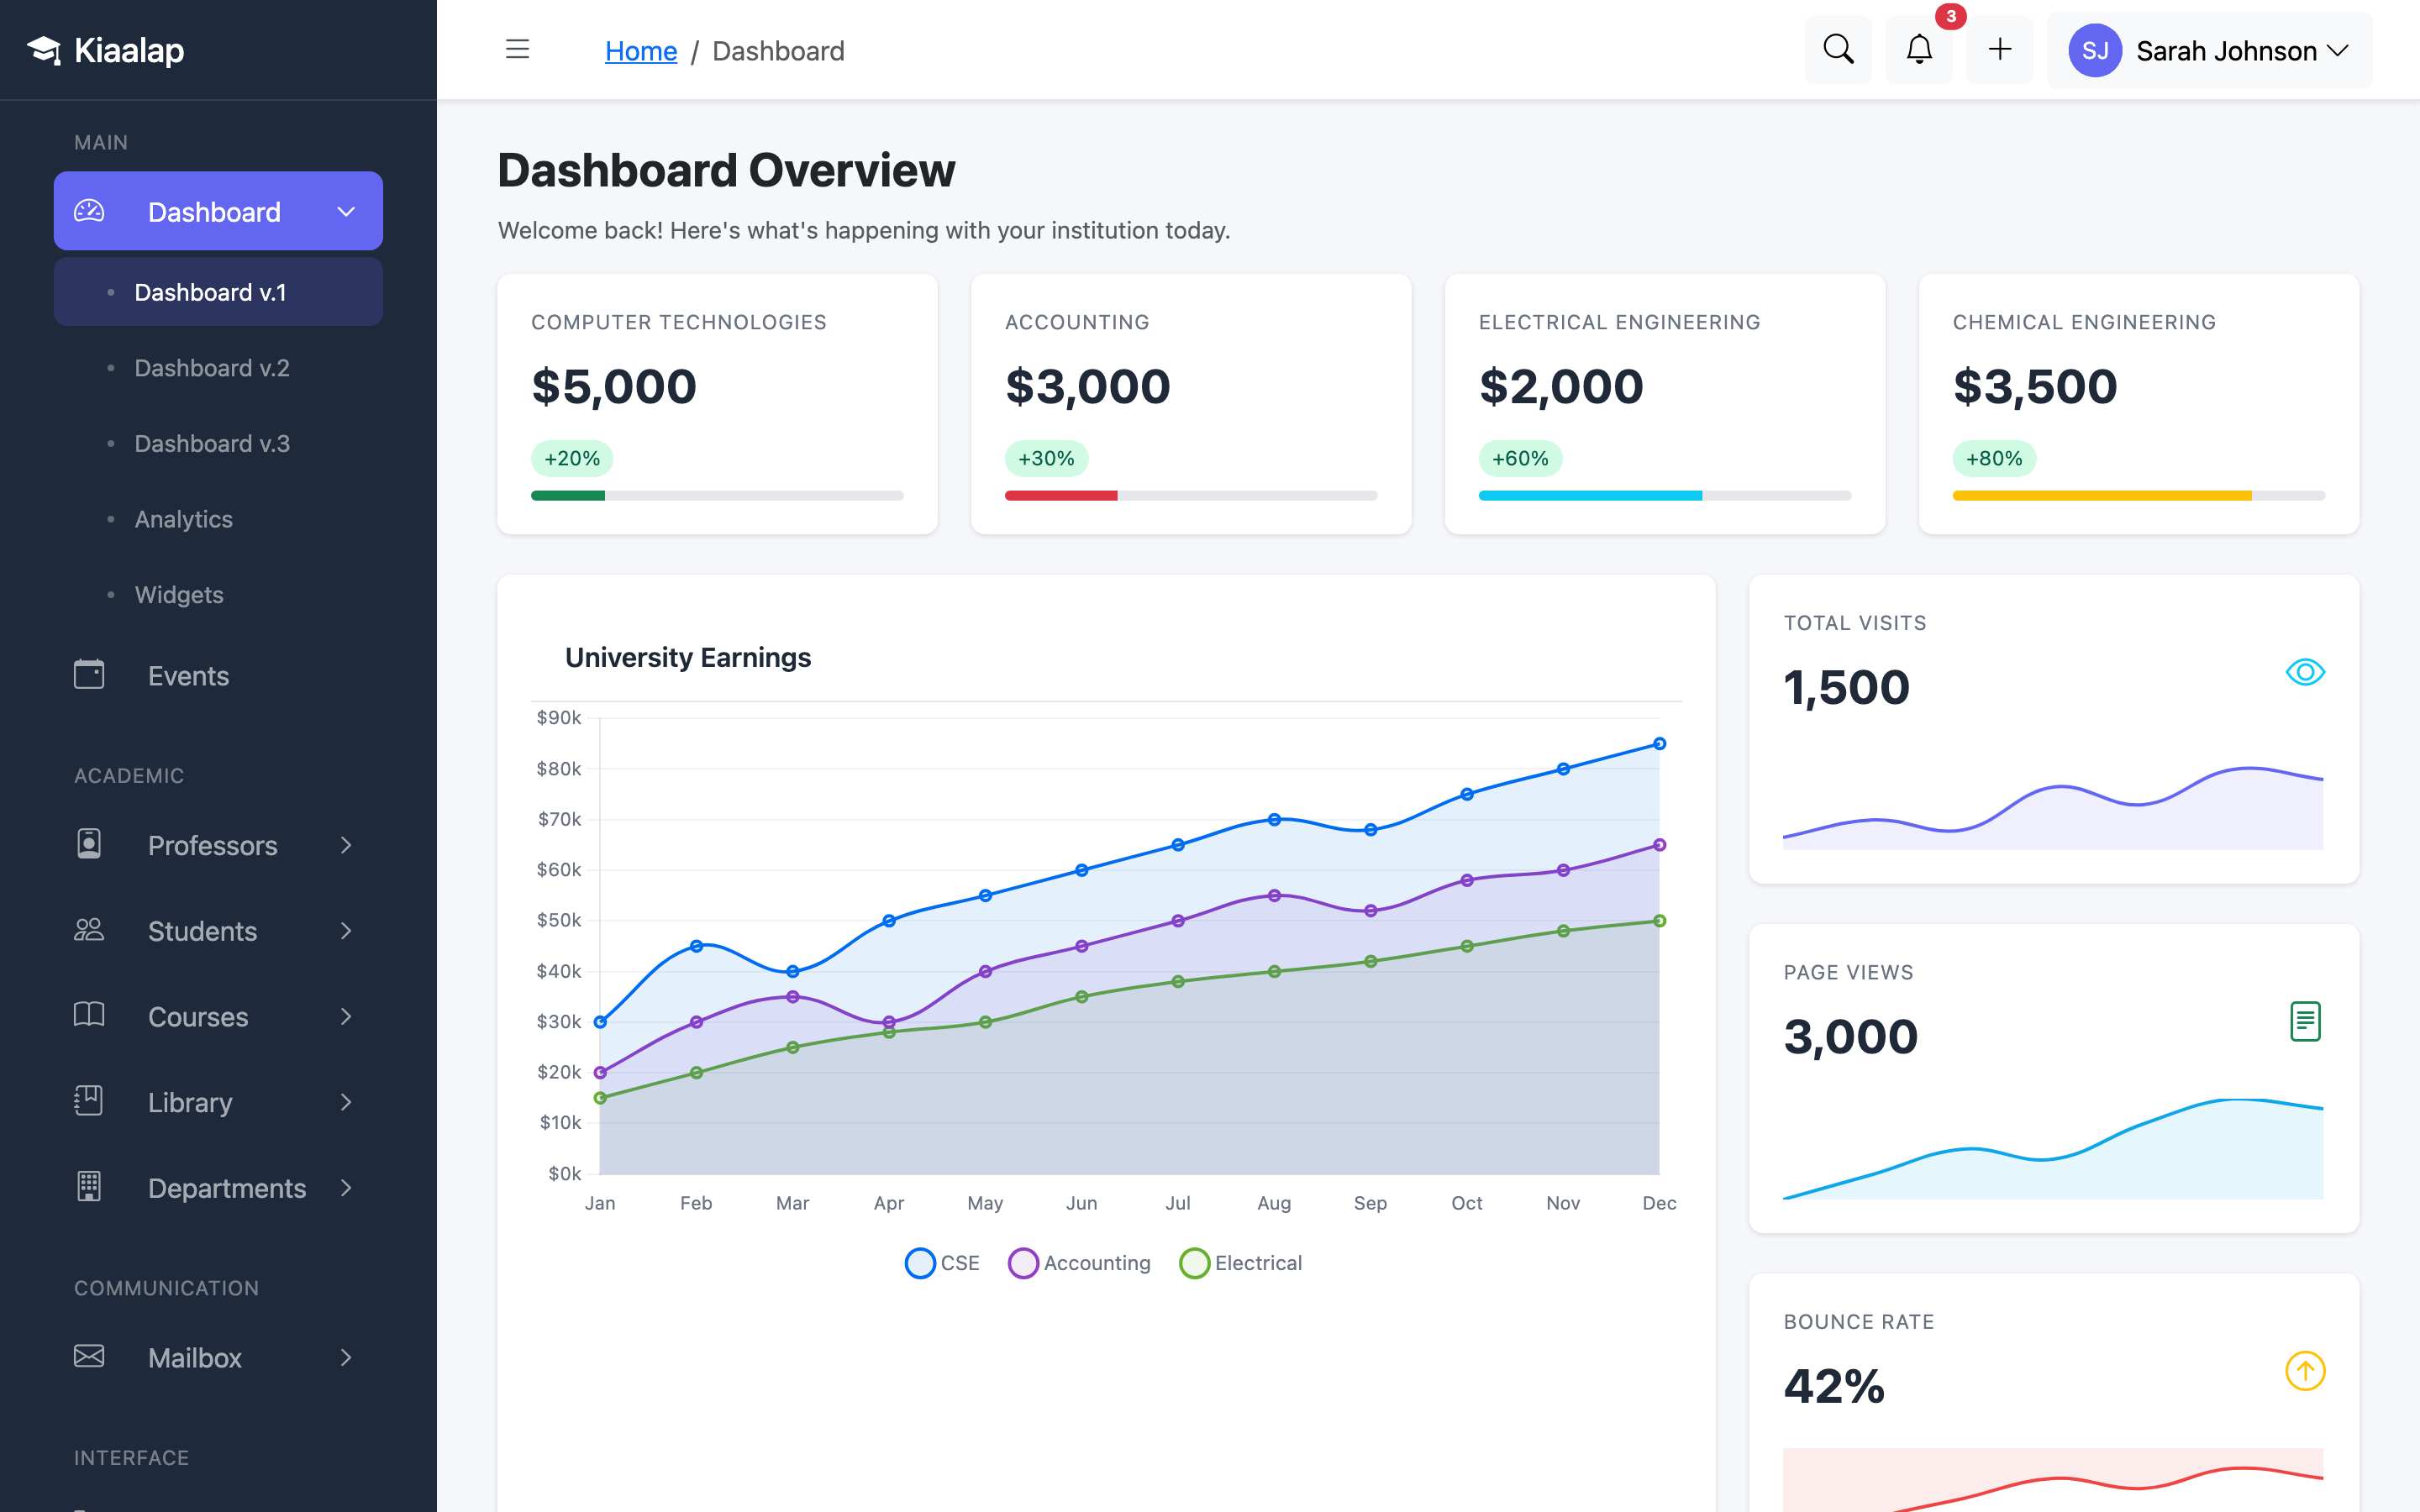Expand the Mailbox submenu arrow
2420x1512 pixels.
click(346, 1357)
